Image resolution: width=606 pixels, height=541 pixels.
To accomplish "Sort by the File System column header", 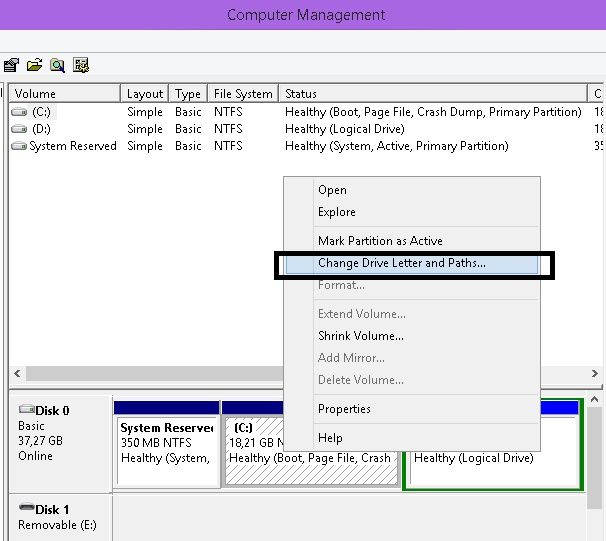I will pos(243,94).
